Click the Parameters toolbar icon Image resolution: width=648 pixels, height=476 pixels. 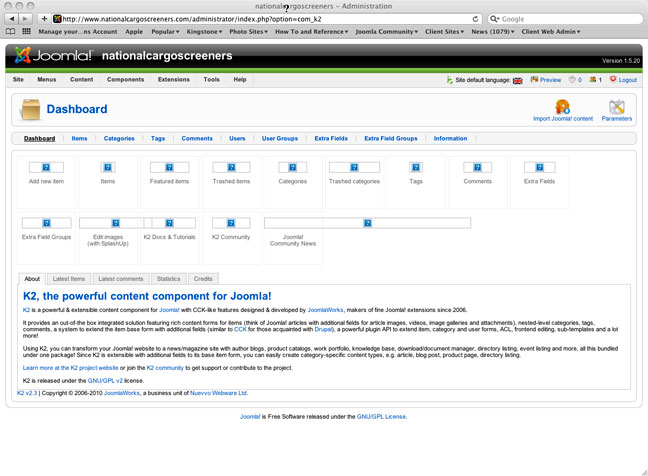(x=617, y=110)
